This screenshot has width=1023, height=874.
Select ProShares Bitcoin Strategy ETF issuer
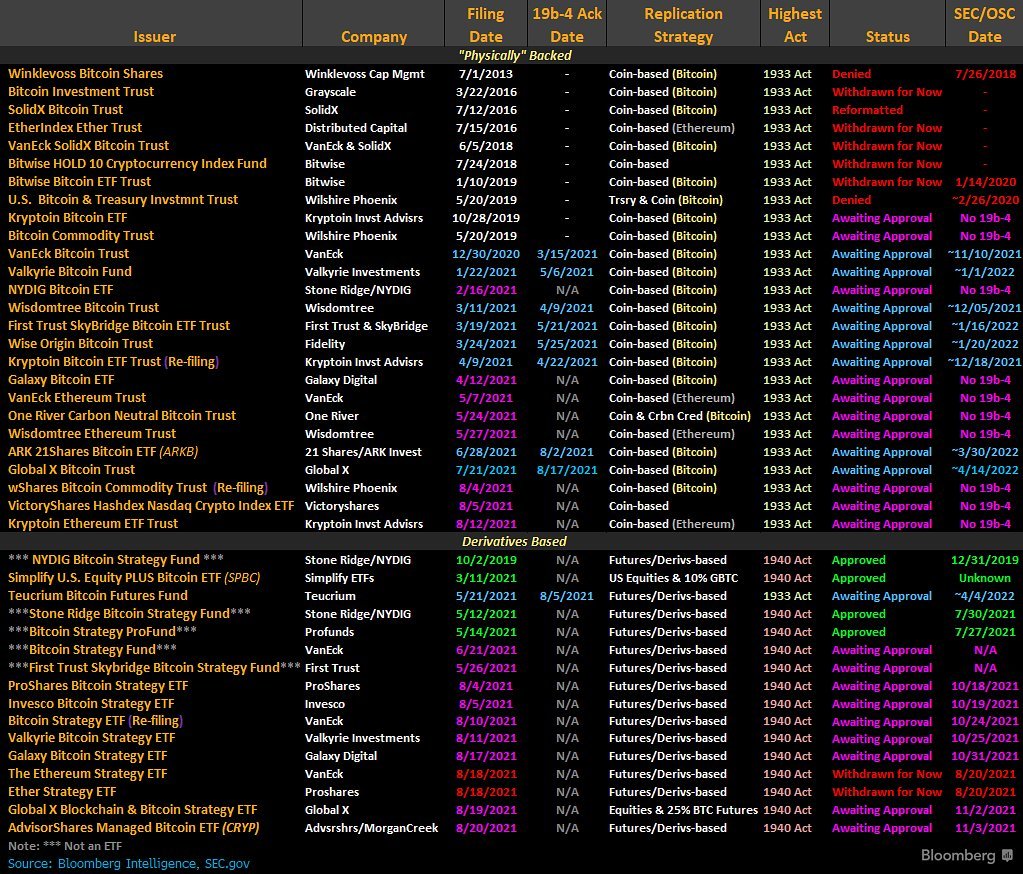(98, 686)
